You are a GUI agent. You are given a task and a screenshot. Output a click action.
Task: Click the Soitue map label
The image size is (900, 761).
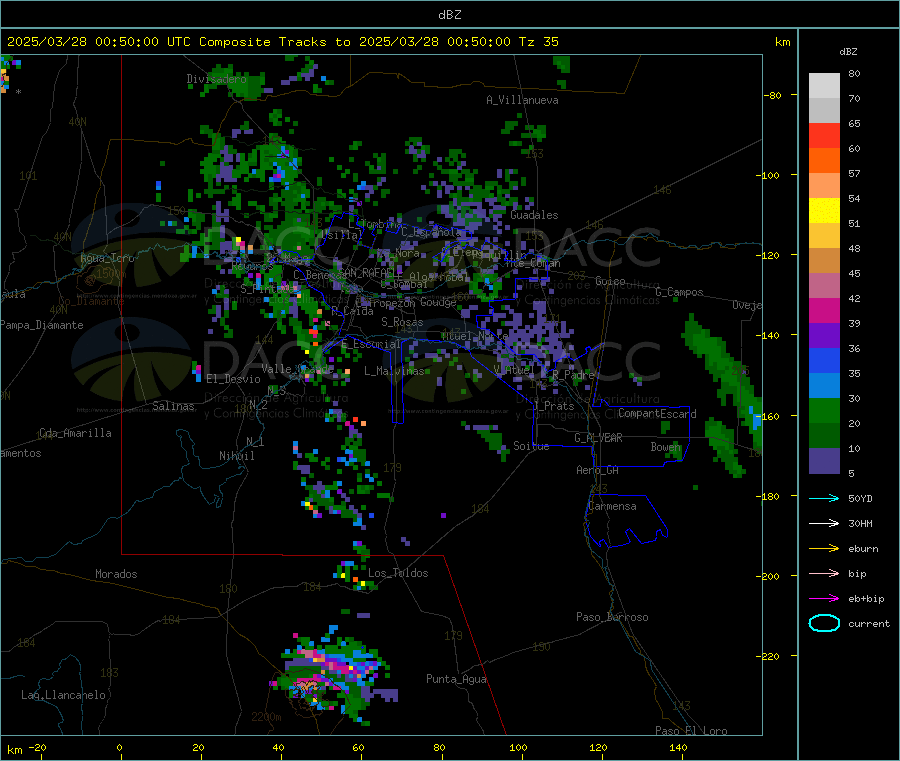[x=531, y=446]
